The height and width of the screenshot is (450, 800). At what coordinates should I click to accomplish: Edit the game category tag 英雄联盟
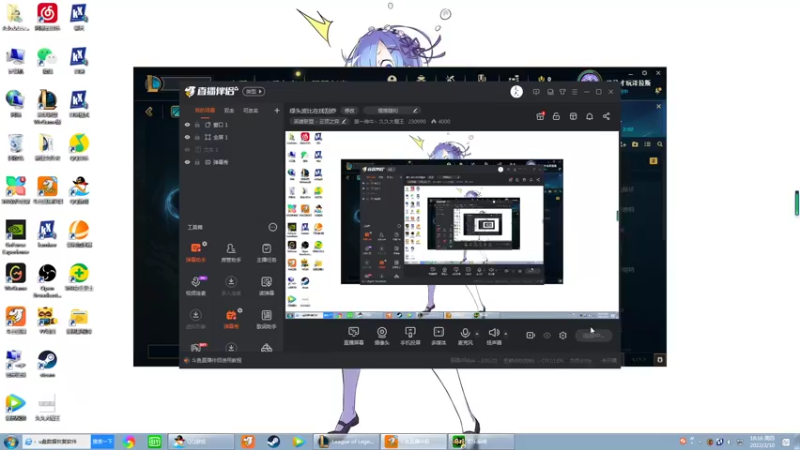319,122
